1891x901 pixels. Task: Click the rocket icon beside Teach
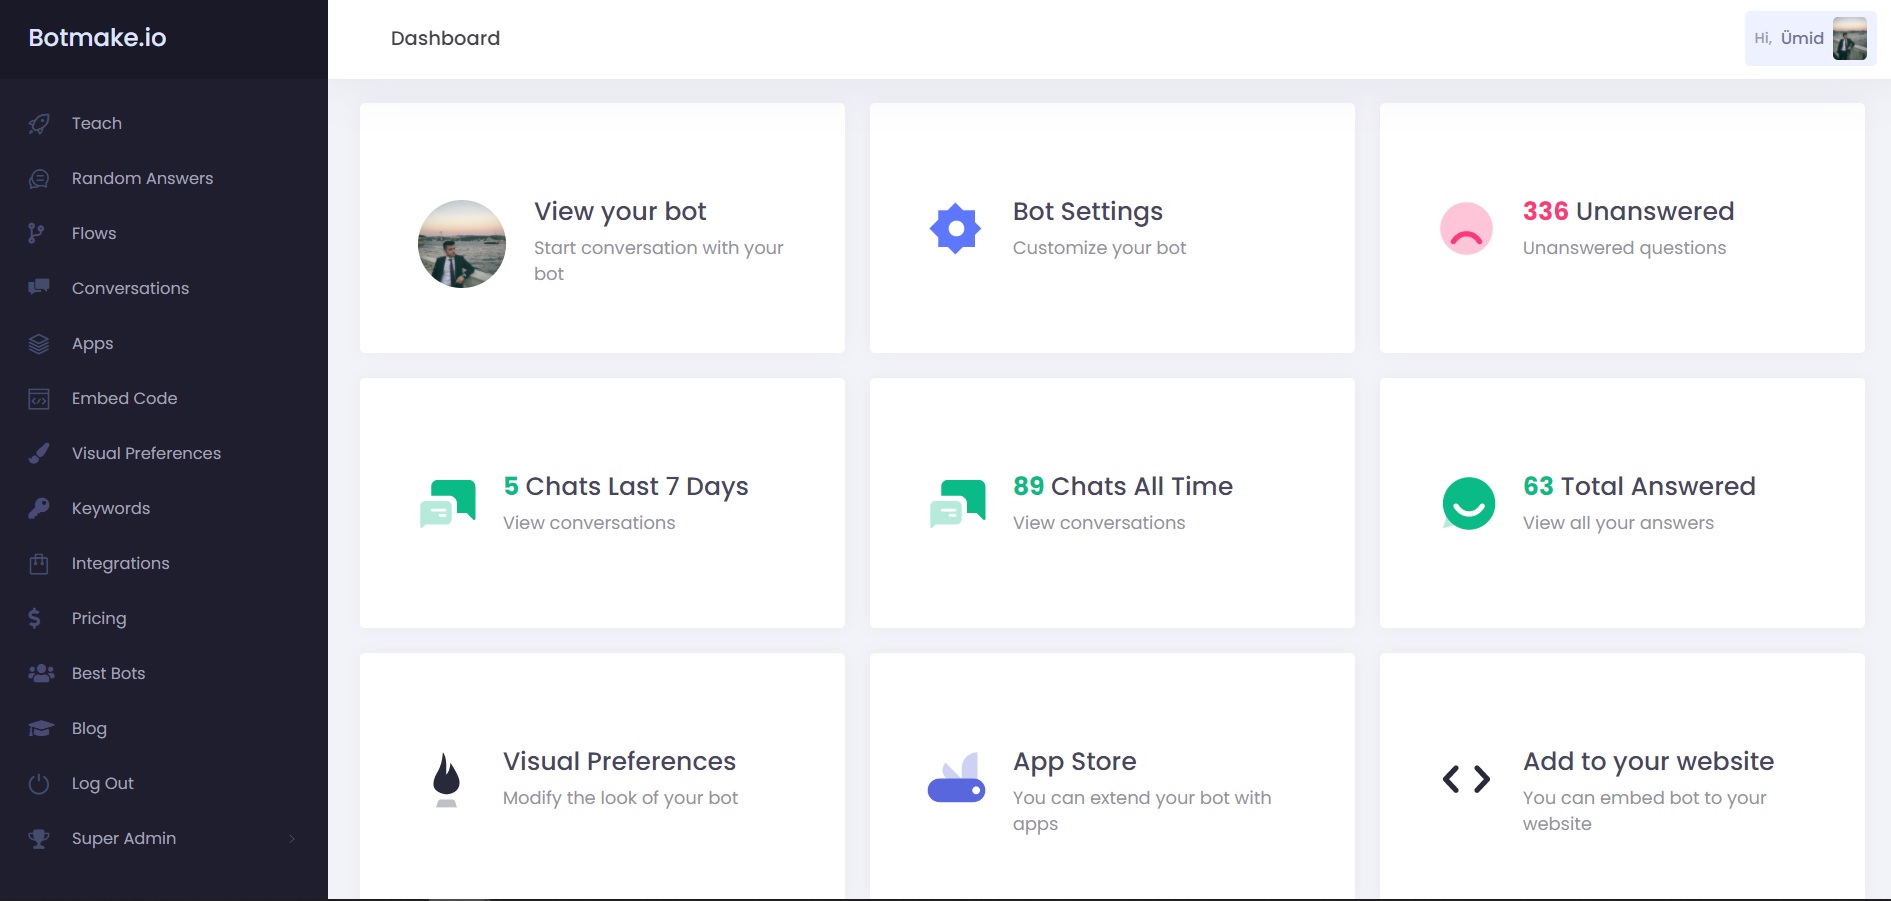pyautogui.click(x=39, y=124)
